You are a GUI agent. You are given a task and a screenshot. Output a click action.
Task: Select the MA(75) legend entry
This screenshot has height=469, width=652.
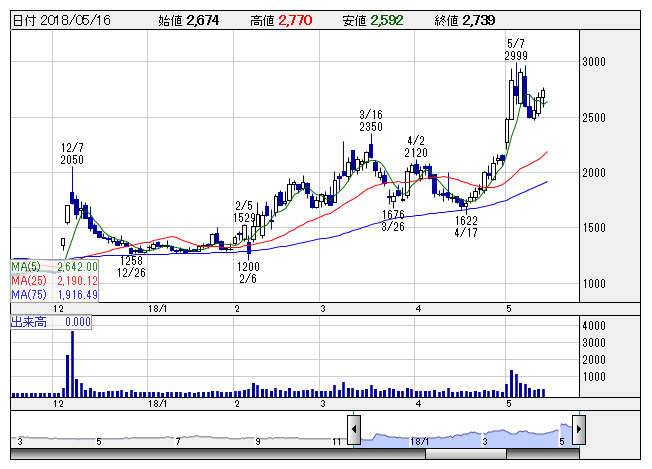[x=28, y=295]
